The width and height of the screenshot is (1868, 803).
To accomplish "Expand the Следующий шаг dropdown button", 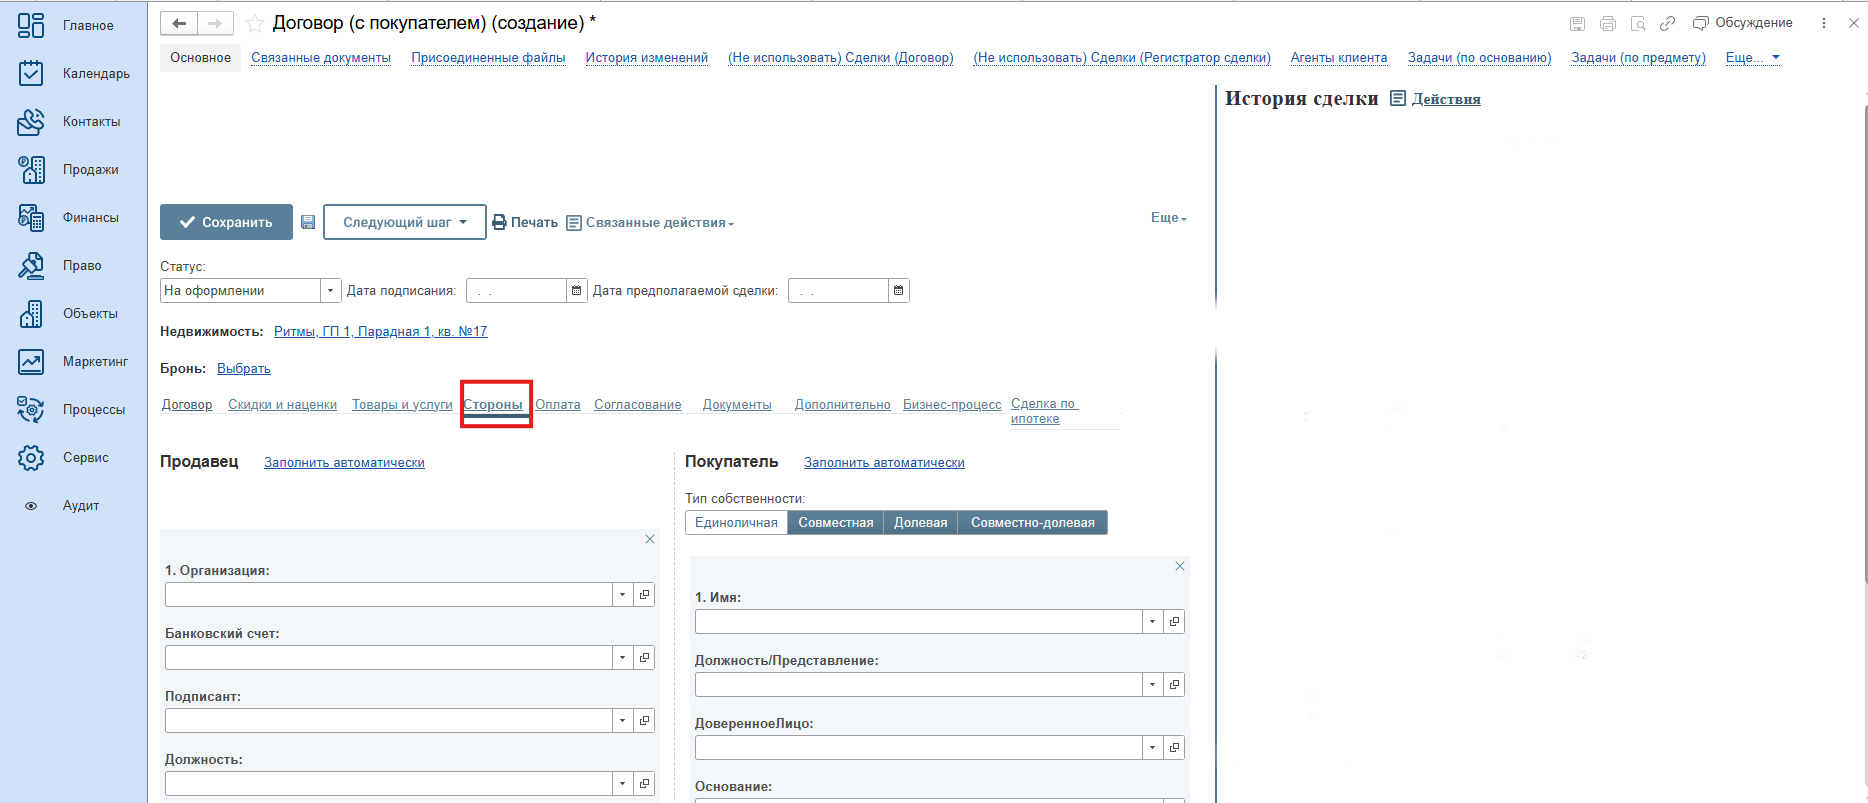I will (404, 222).
